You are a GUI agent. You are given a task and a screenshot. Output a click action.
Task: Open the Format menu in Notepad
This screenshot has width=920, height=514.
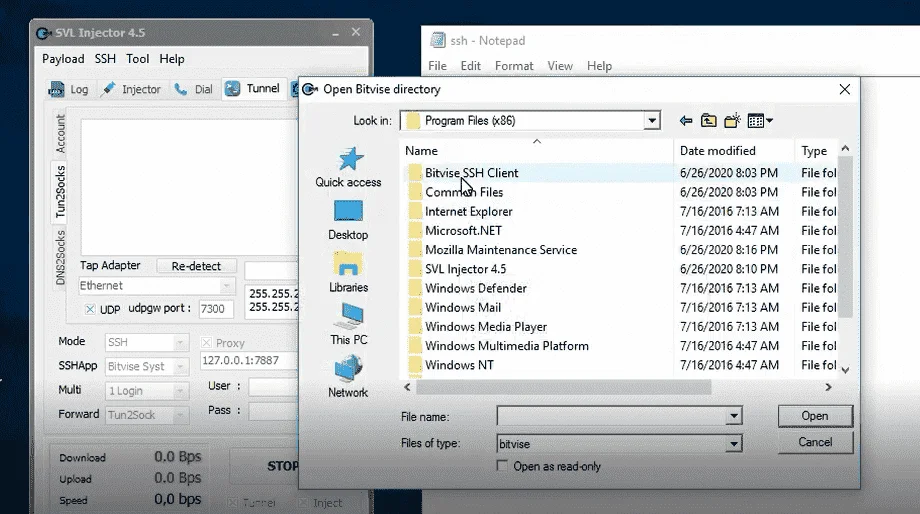pyautogui.click(x=514, y=66)
